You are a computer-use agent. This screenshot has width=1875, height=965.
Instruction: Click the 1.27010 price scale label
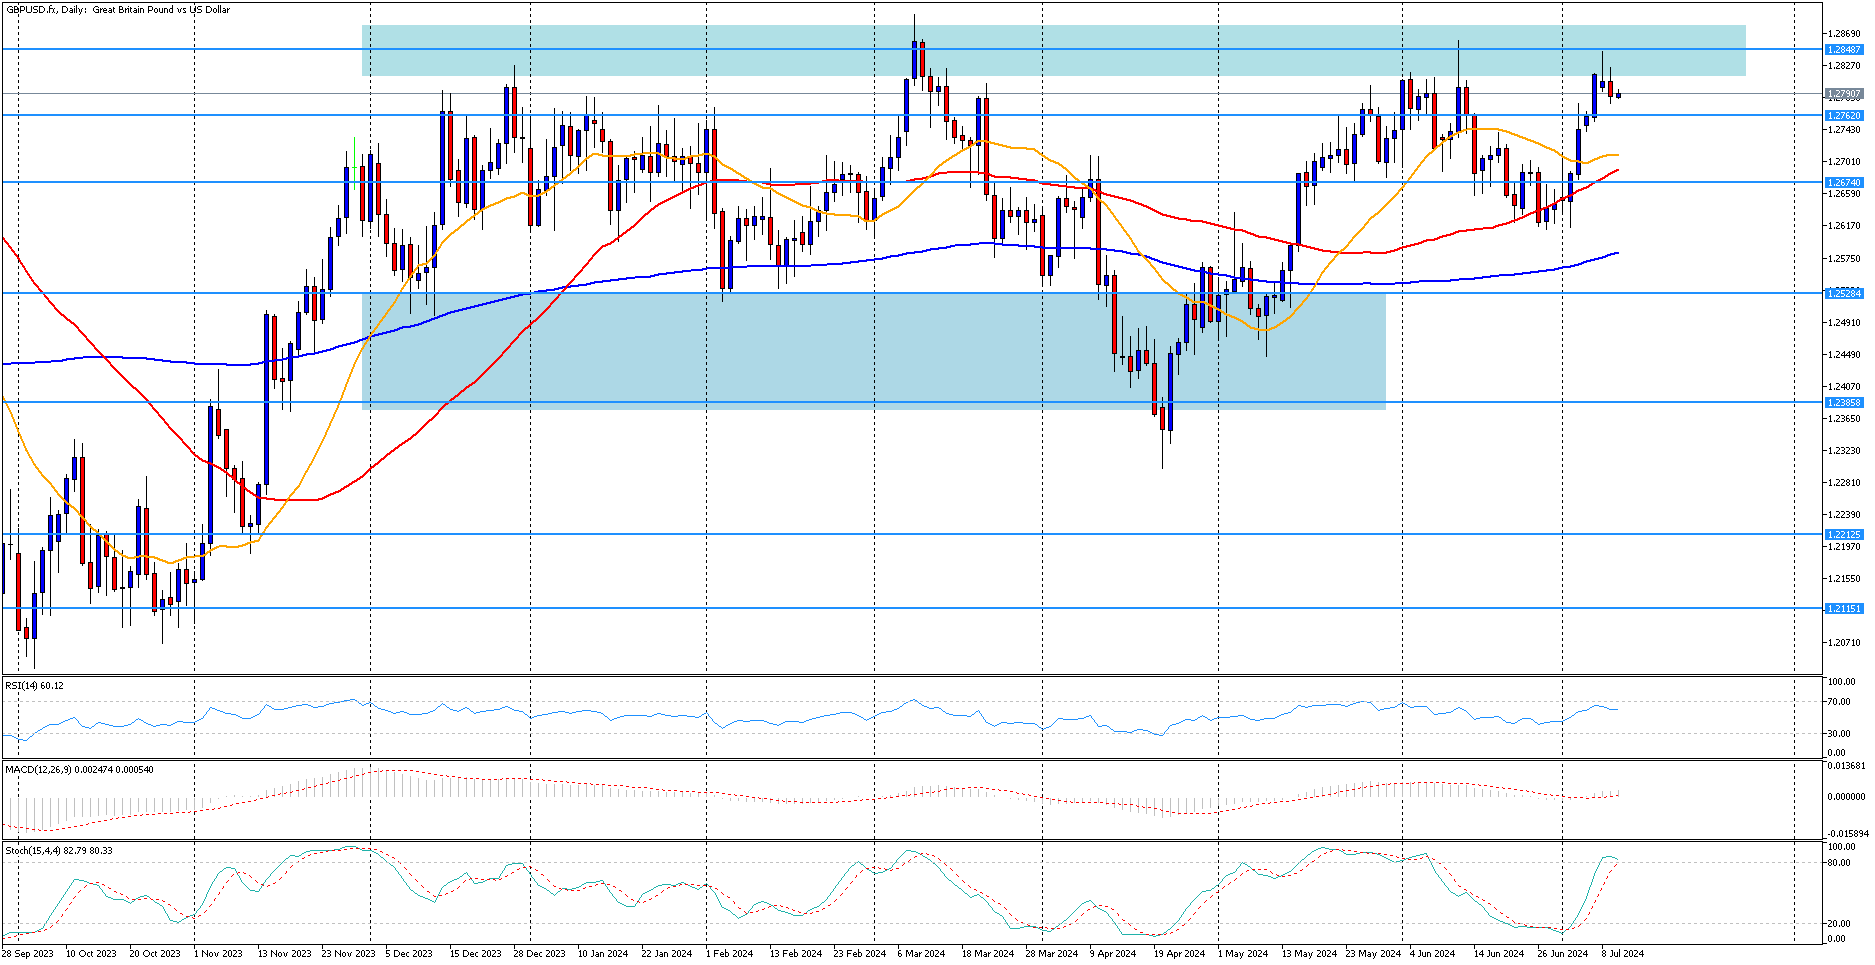pos(1844,162)
